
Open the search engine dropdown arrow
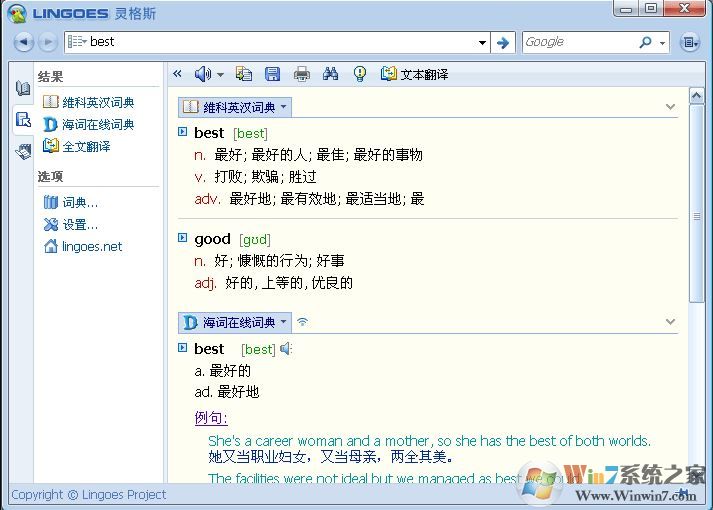click(x=663, y=43)
